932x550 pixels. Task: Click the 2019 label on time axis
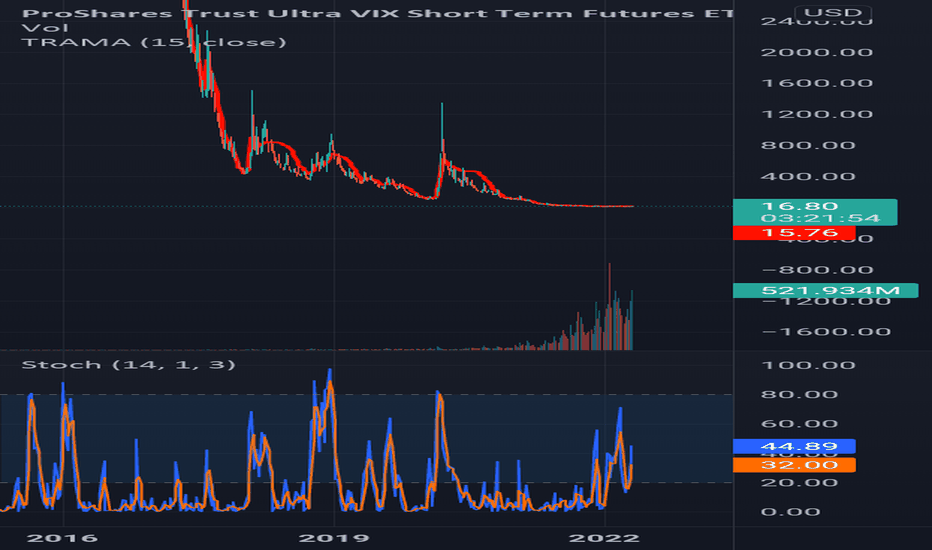(x=333, y=538)
